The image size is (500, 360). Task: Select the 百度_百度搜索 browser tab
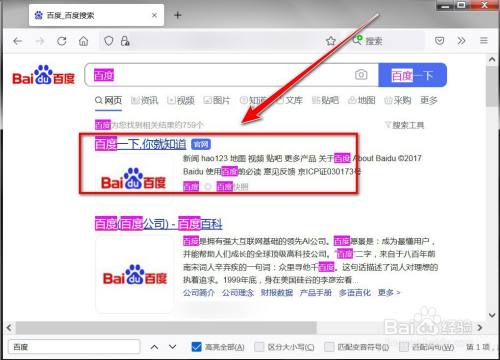(96, 15)
